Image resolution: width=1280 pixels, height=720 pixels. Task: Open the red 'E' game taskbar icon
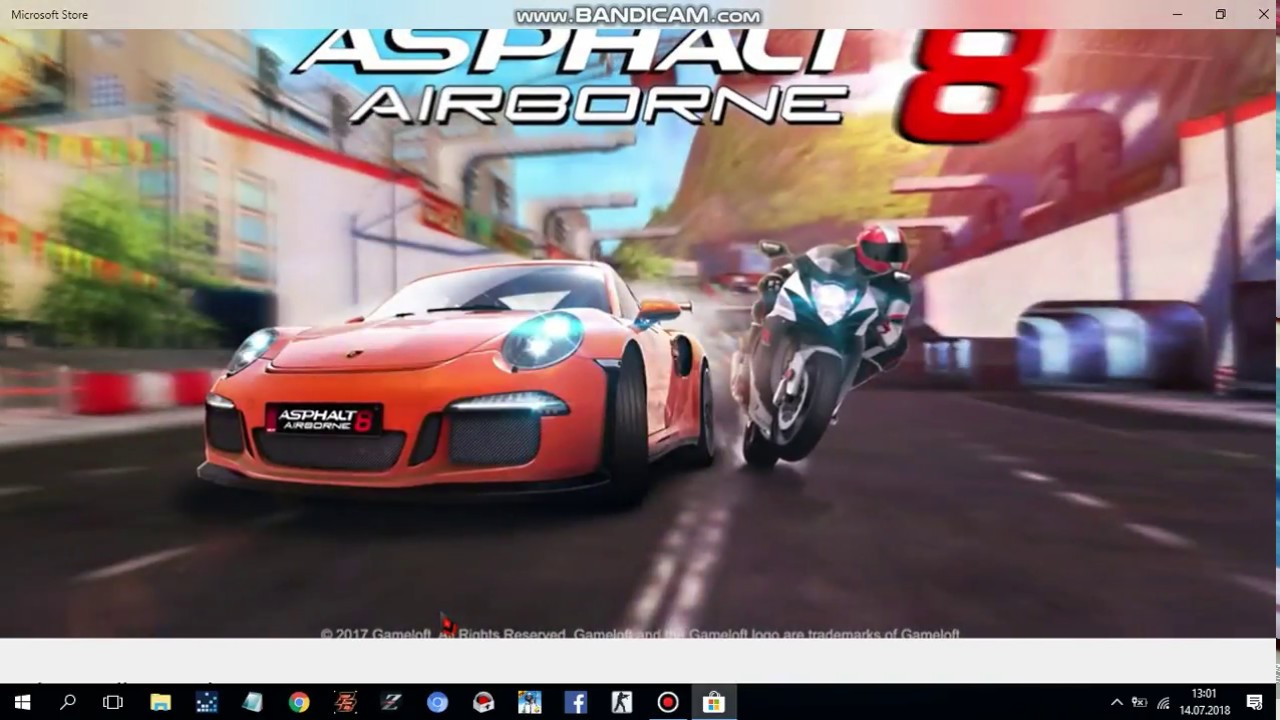pos(345,703)
